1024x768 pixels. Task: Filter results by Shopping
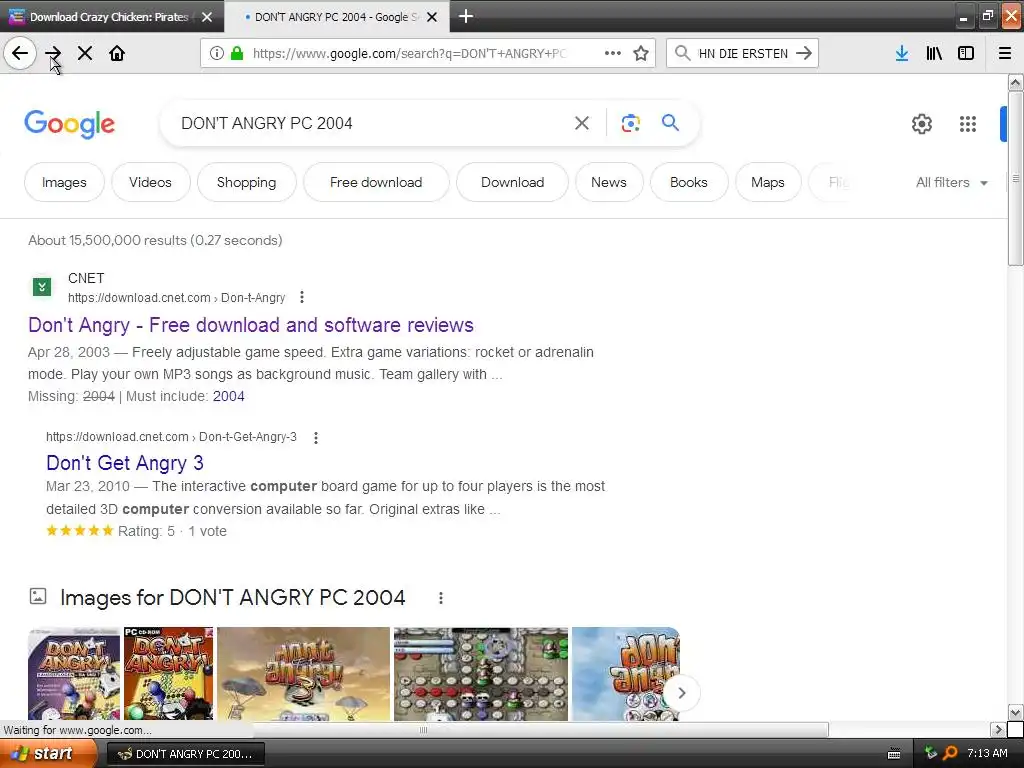coord(246,182)
